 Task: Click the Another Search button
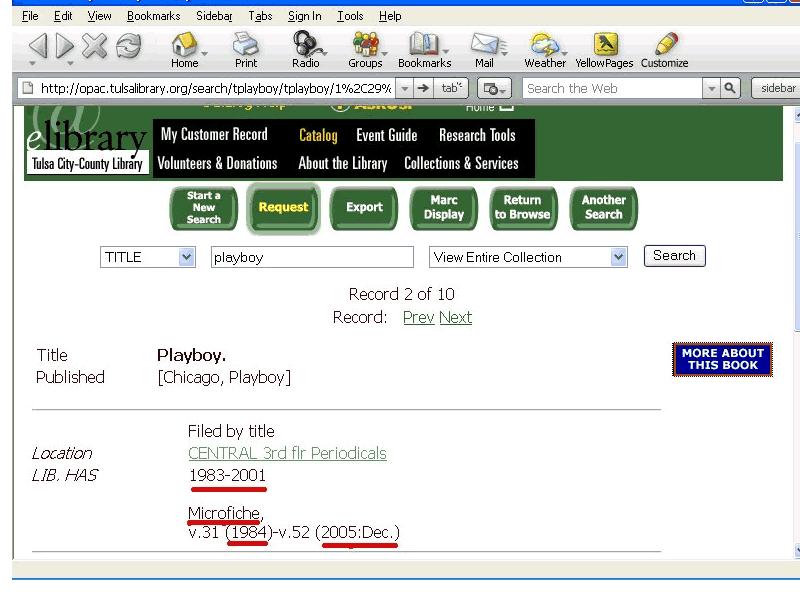[604, 208]
